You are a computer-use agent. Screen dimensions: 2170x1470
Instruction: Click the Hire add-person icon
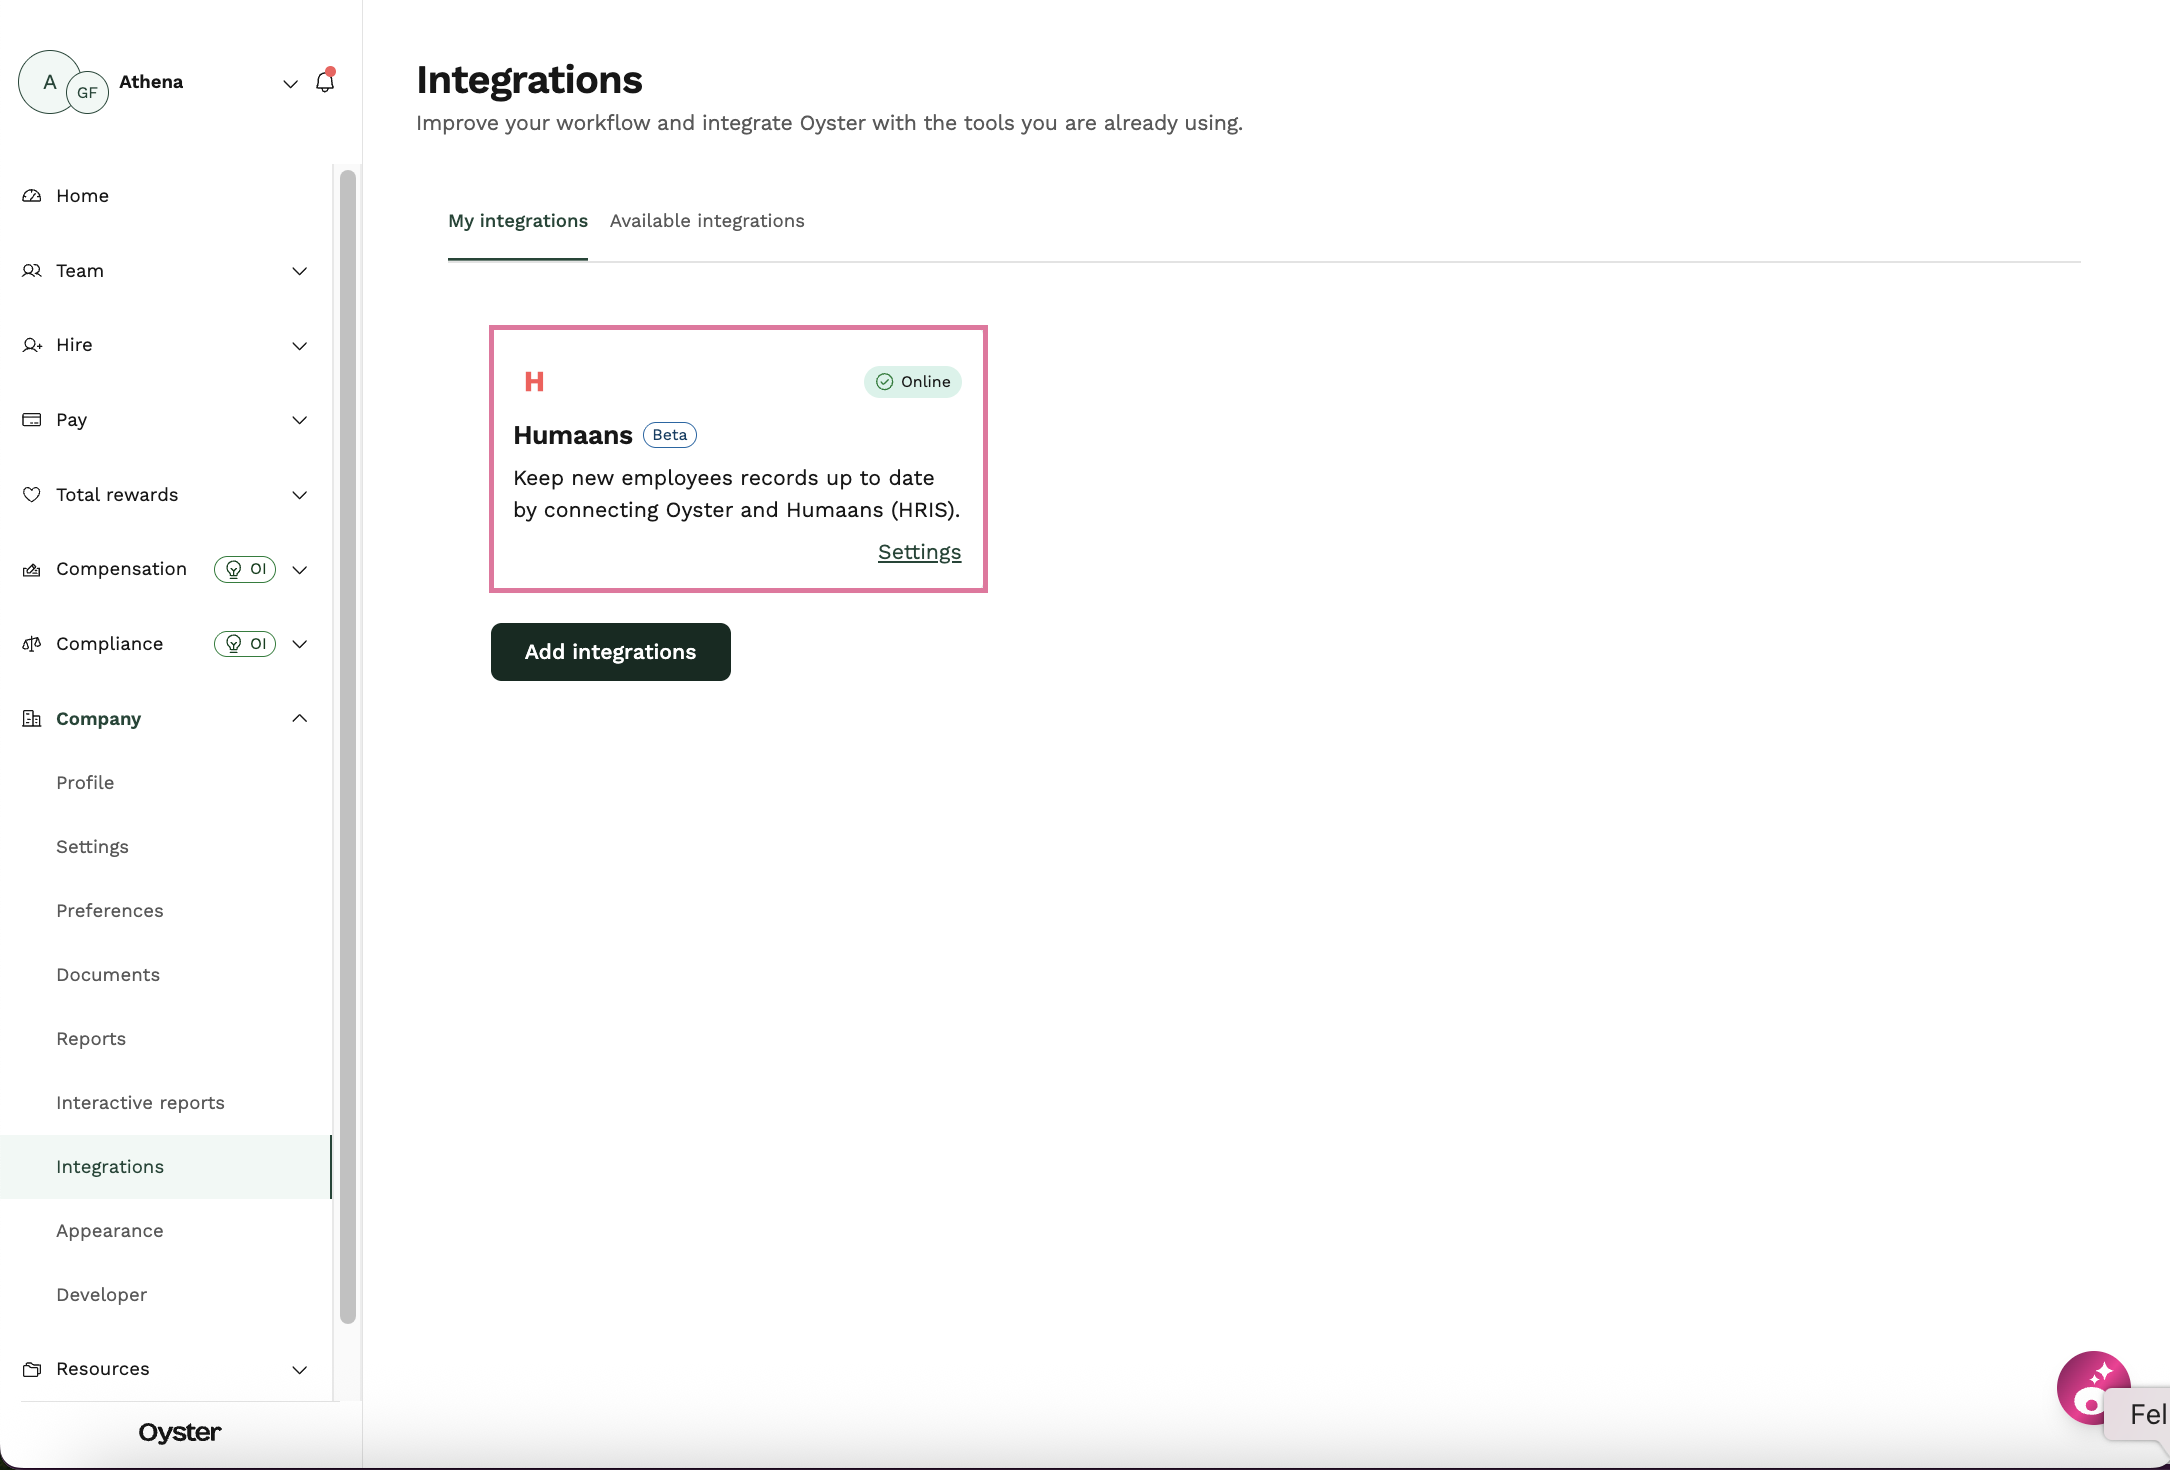[x=32, y=345]
